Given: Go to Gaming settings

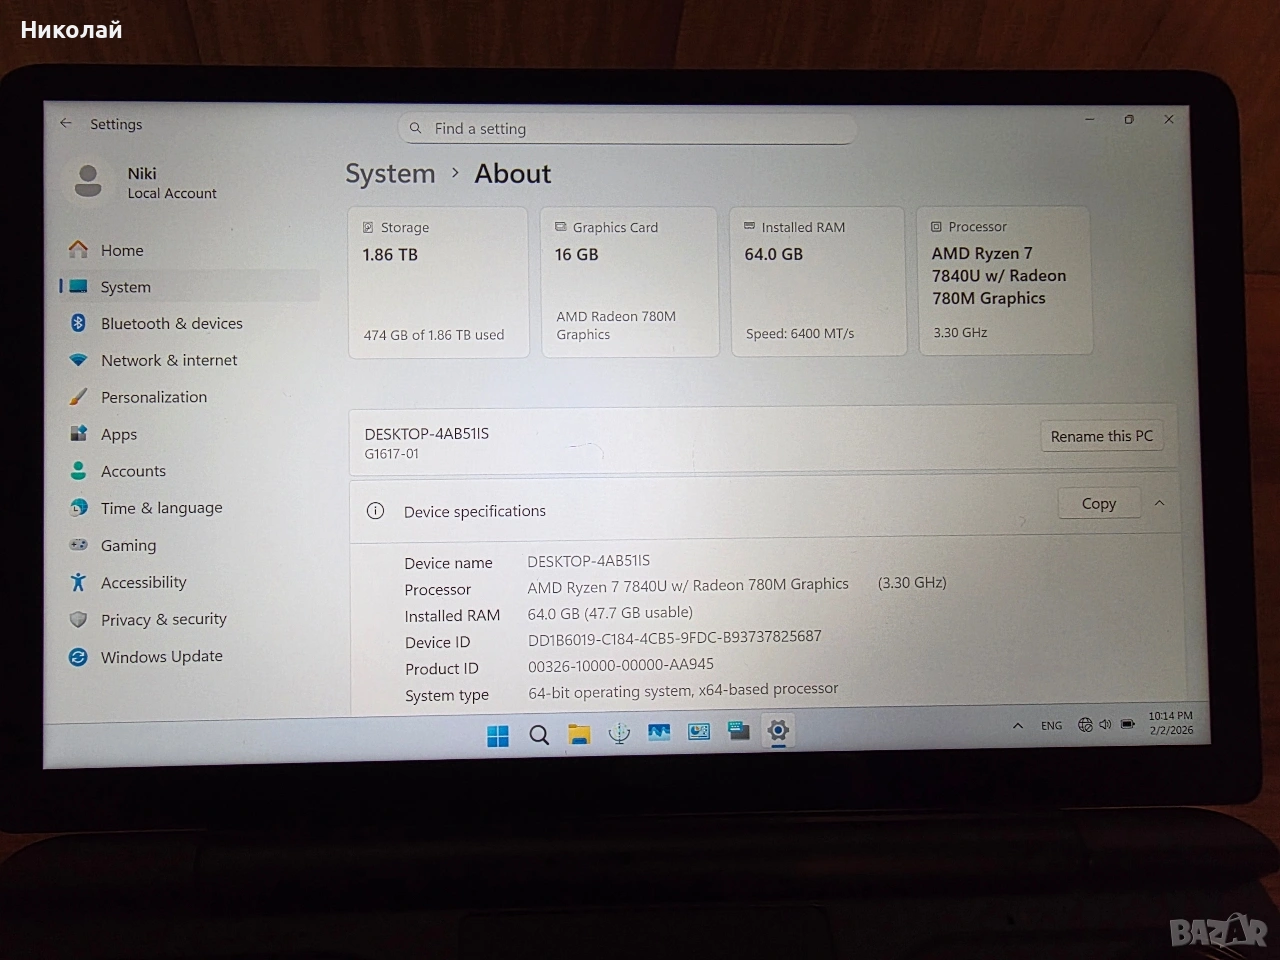Looking at the screenshot, I should pos(128,545).
